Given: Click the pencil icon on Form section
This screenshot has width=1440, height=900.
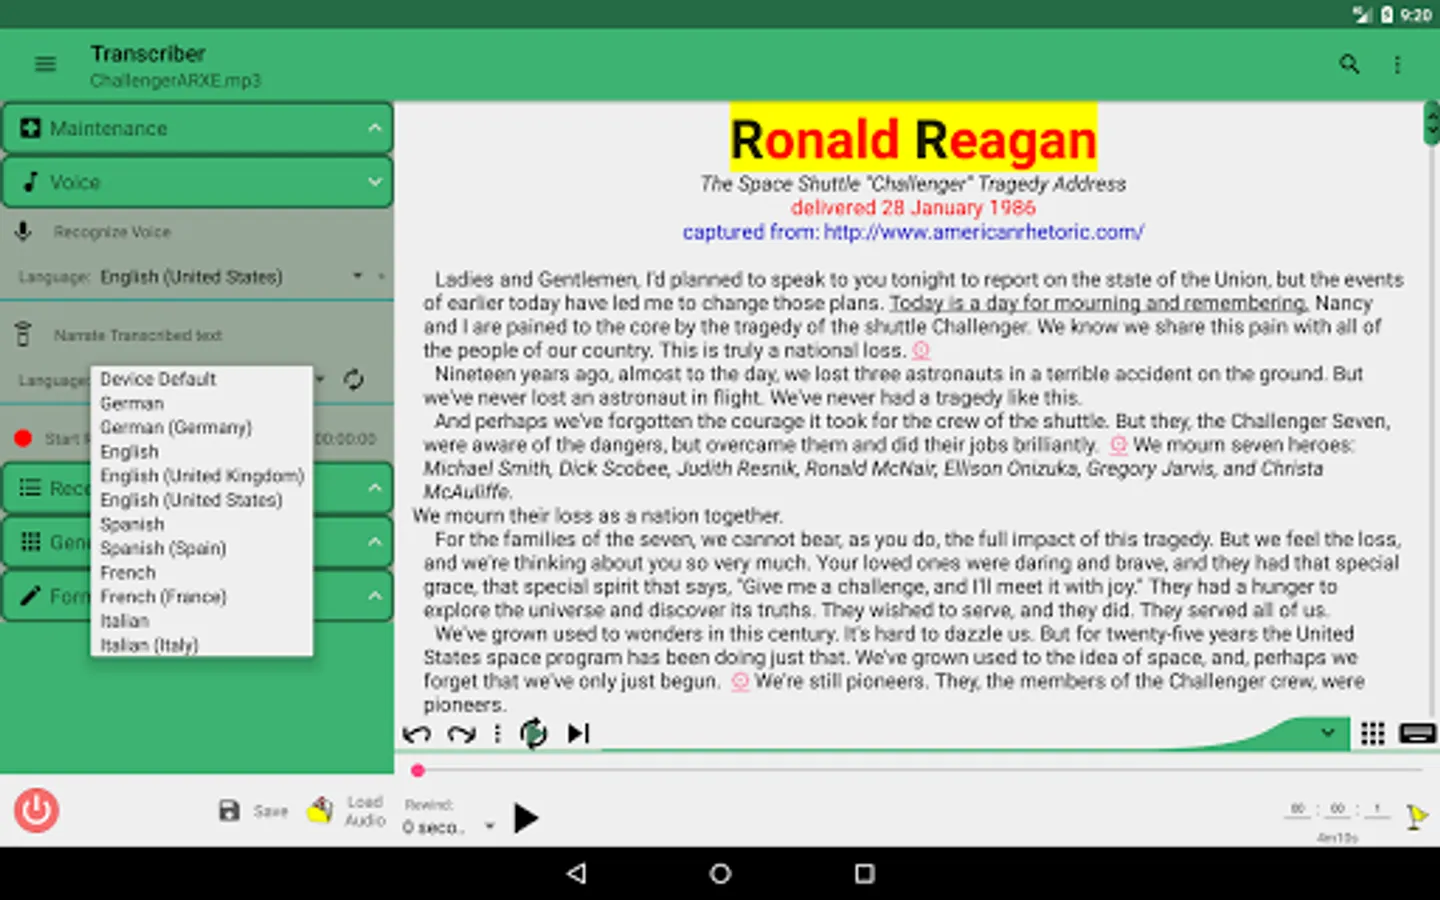Looking at the screenshot, I should pyautogui.click(x=31, y=596).
